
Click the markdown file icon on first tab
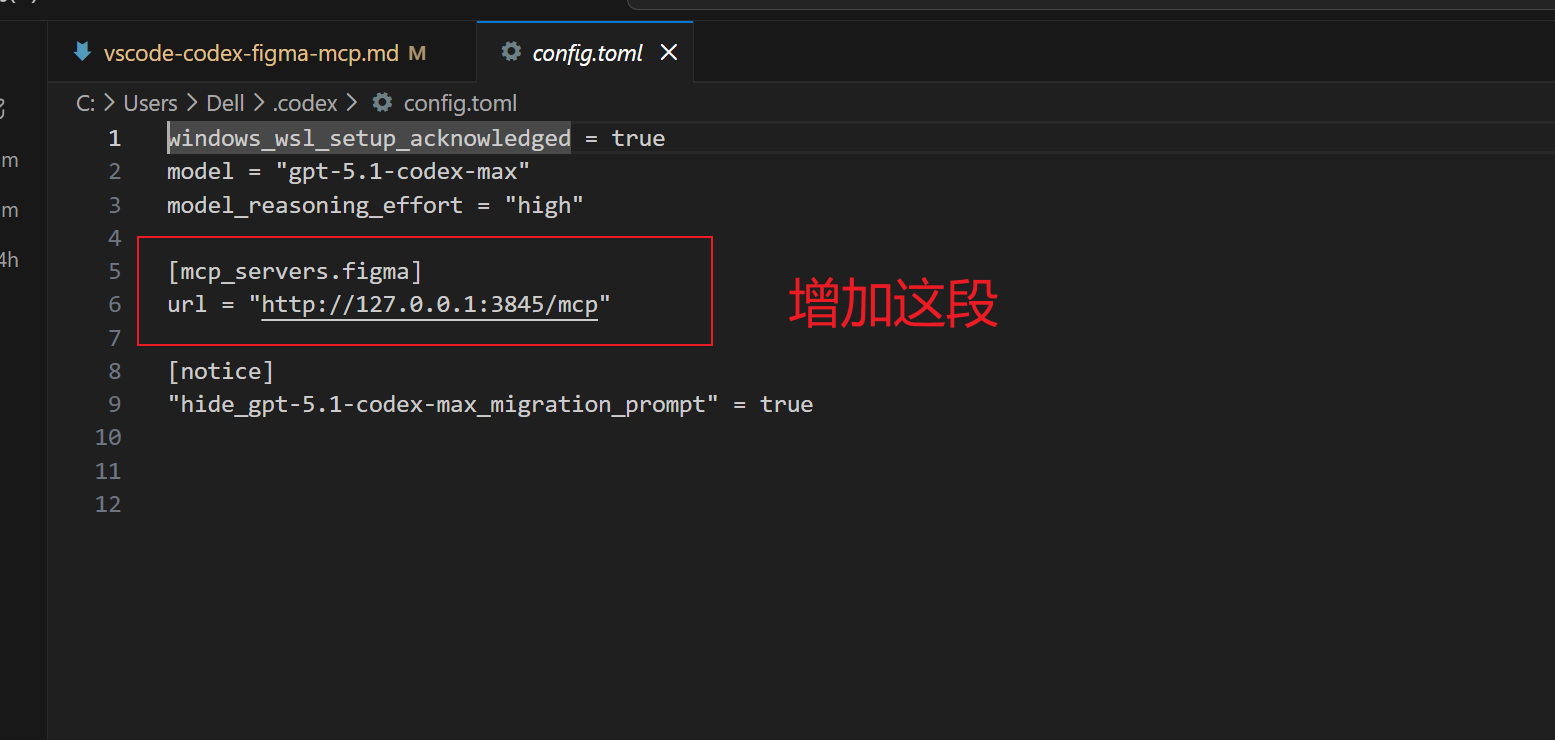[x=82, y=53]
